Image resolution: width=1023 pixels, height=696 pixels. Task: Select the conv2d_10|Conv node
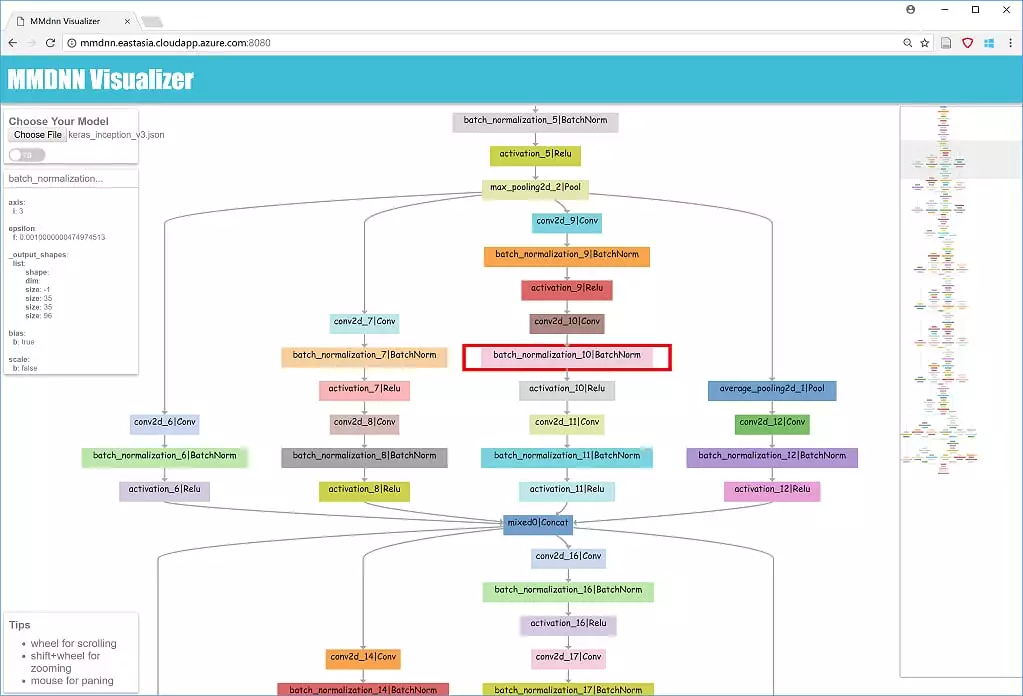pyautogui.click(x=567, y=323)
